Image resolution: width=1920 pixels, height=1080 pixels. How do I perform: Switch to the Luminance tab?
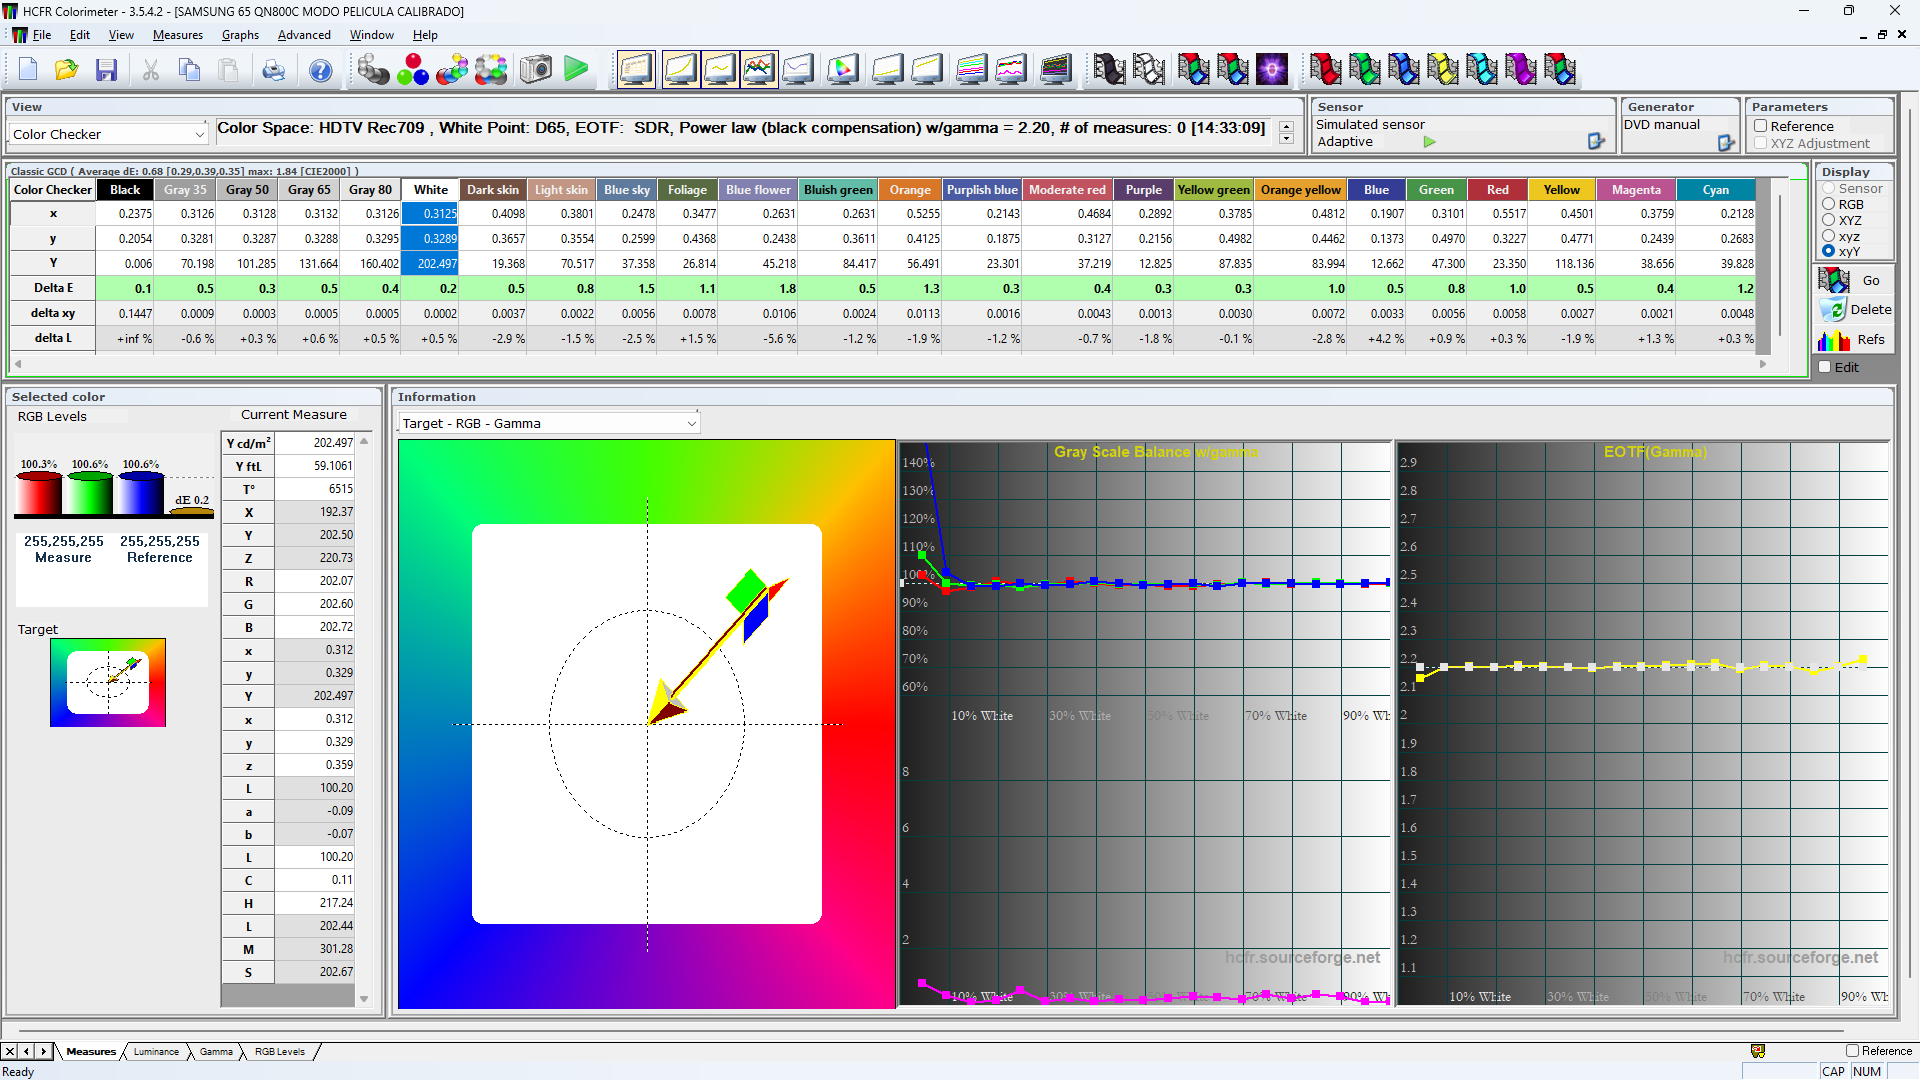tap(155, 1051)
